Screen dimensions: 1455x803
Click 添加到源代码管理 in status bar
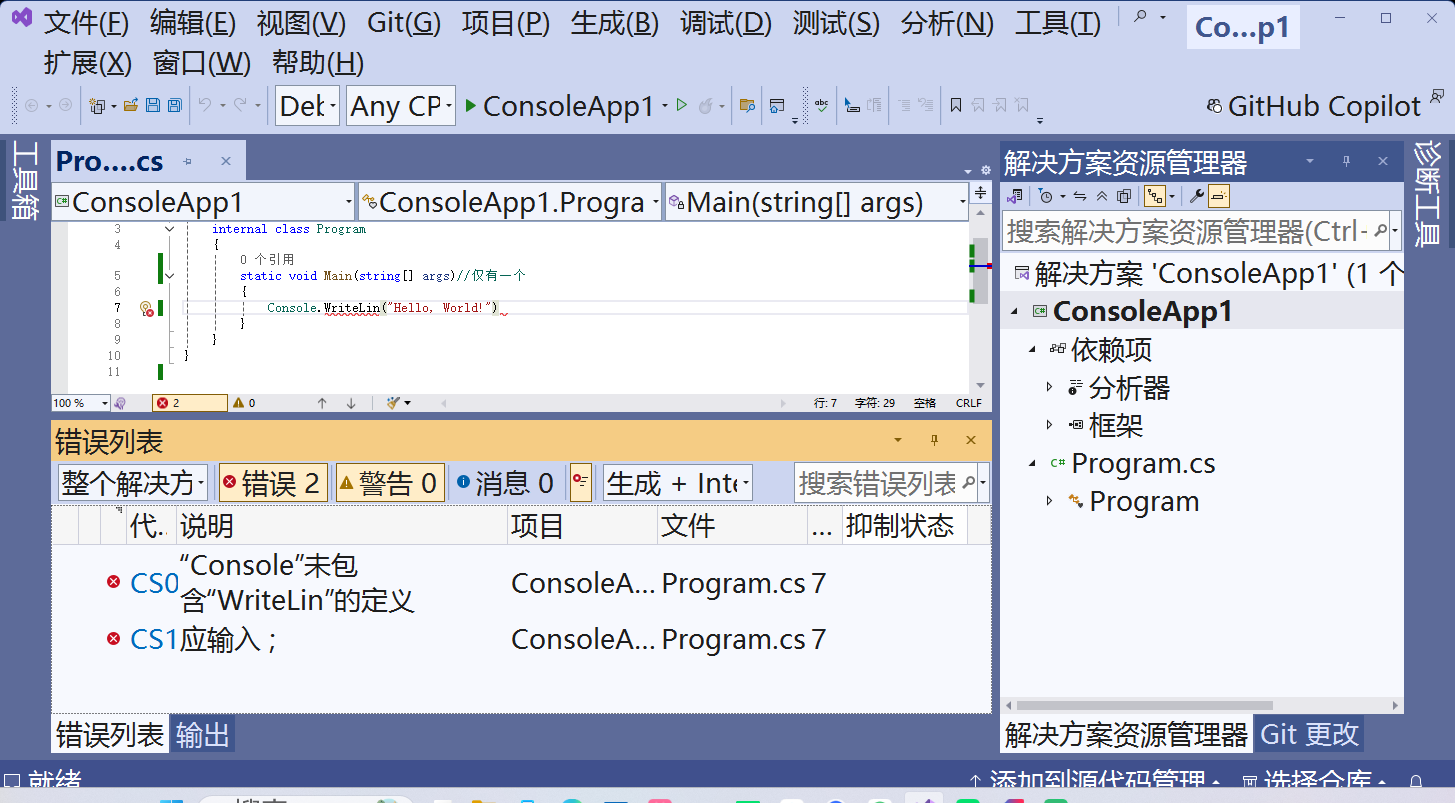(1095, 781)
